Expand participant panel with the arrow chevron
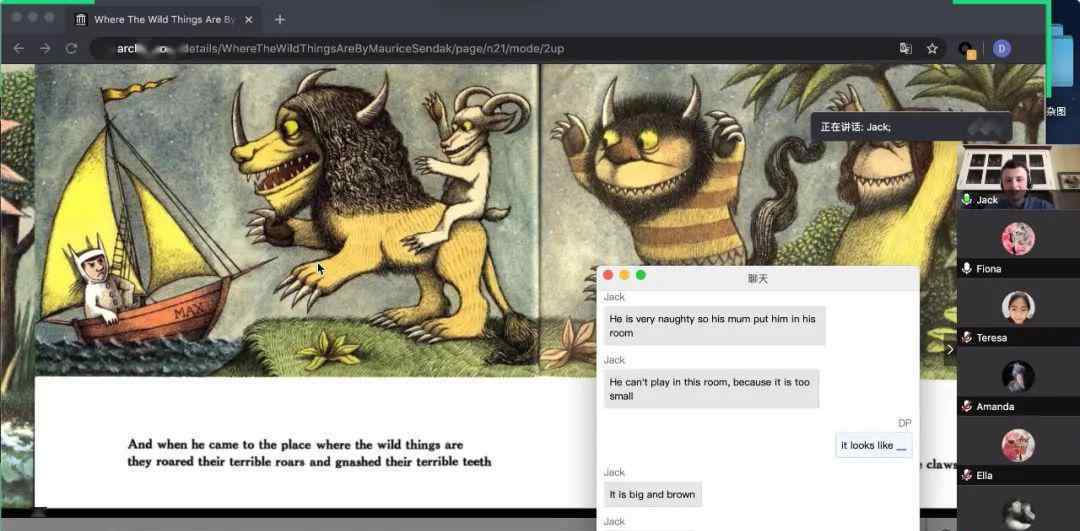This screenshot has height=531, width=1080. coord(950,349)
